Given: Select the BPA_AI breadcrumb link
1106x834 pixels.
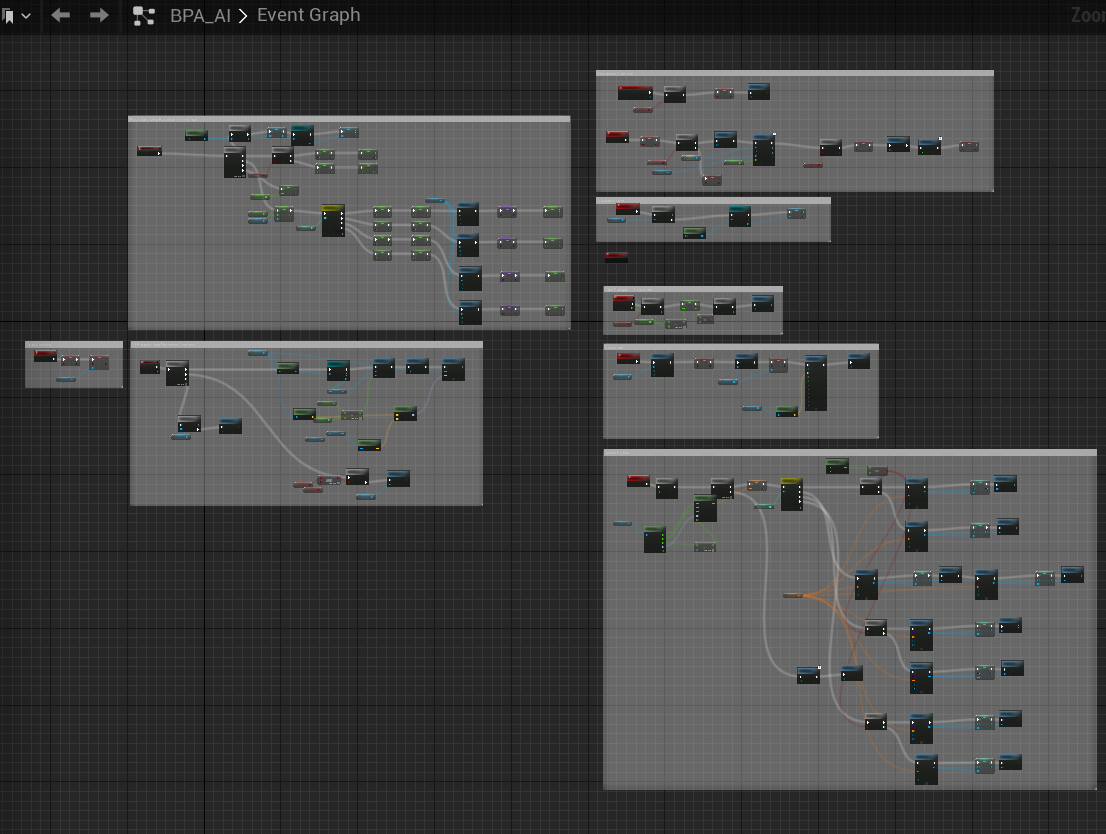Looking at the screenshot, I should (200, 16).
